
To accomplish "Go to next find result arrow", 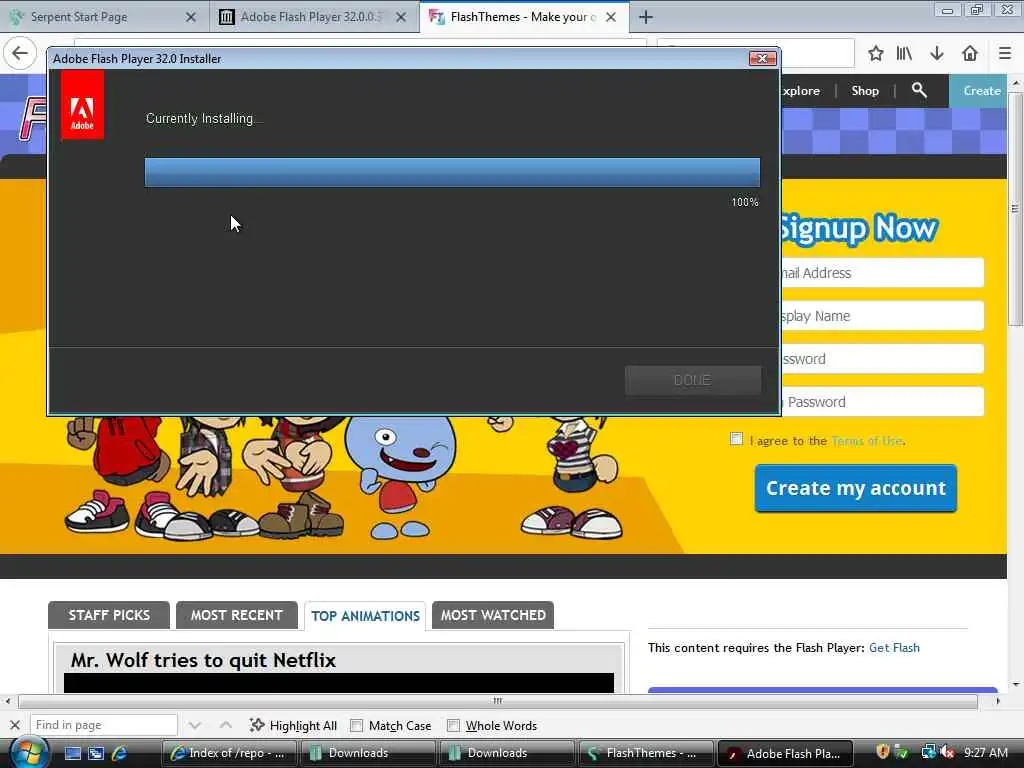I will point(194,725).
